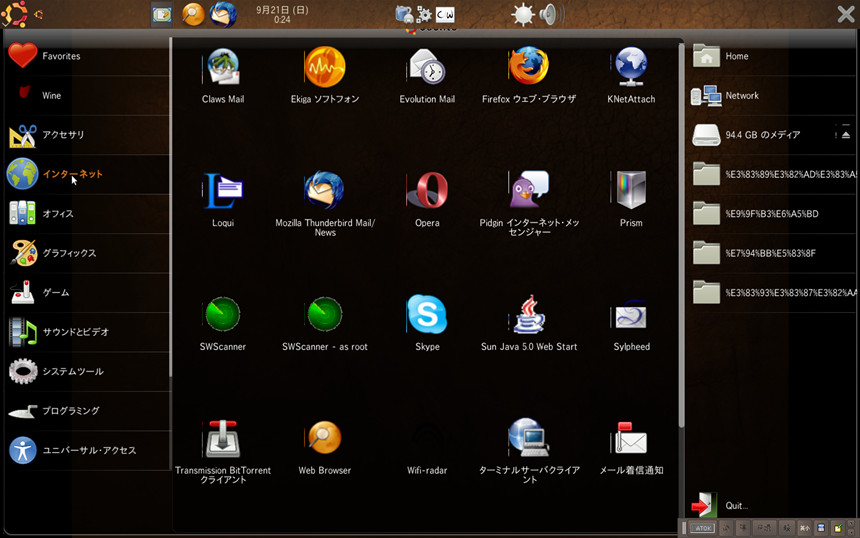Click the ATOK input method button
The width and height of the screenshot is (860, 538).
pyautogui.click(x=701, y=528)
